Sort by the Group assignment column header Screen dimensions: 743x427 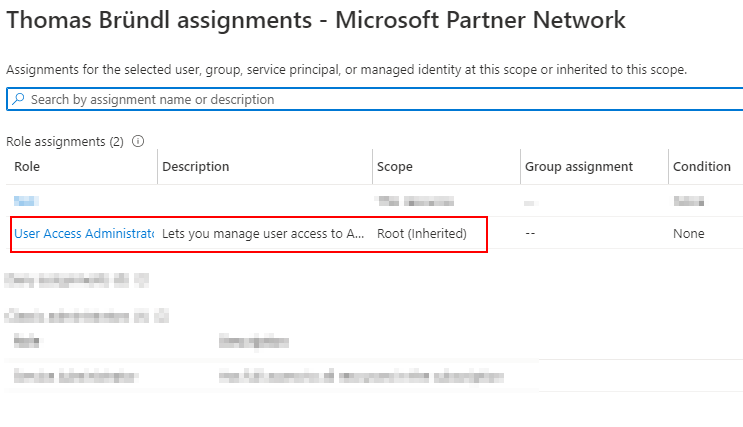579,166
